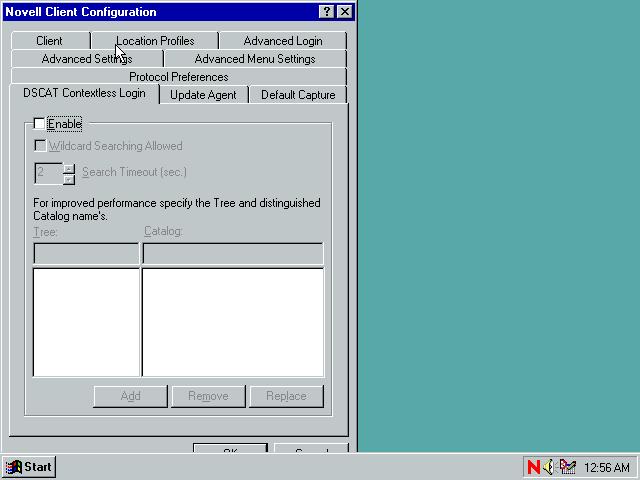Click the speaker volume tray icon
640x480 pixels.
coord(549,467)
